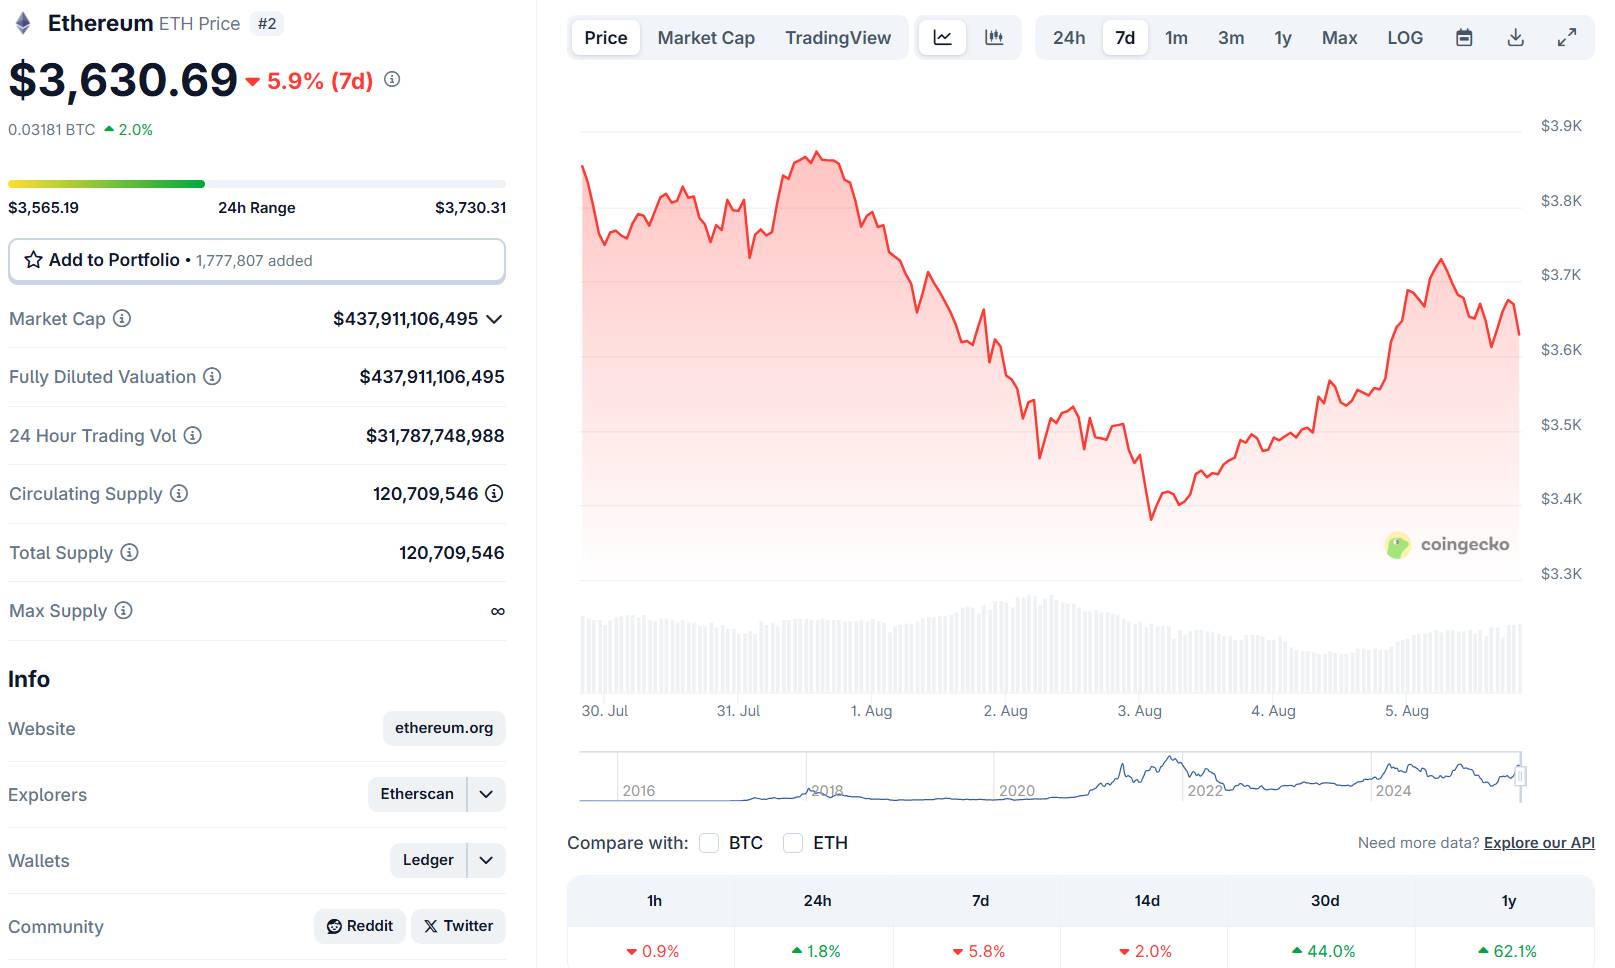Show Total Supply info tooltip

click(129, 552)
